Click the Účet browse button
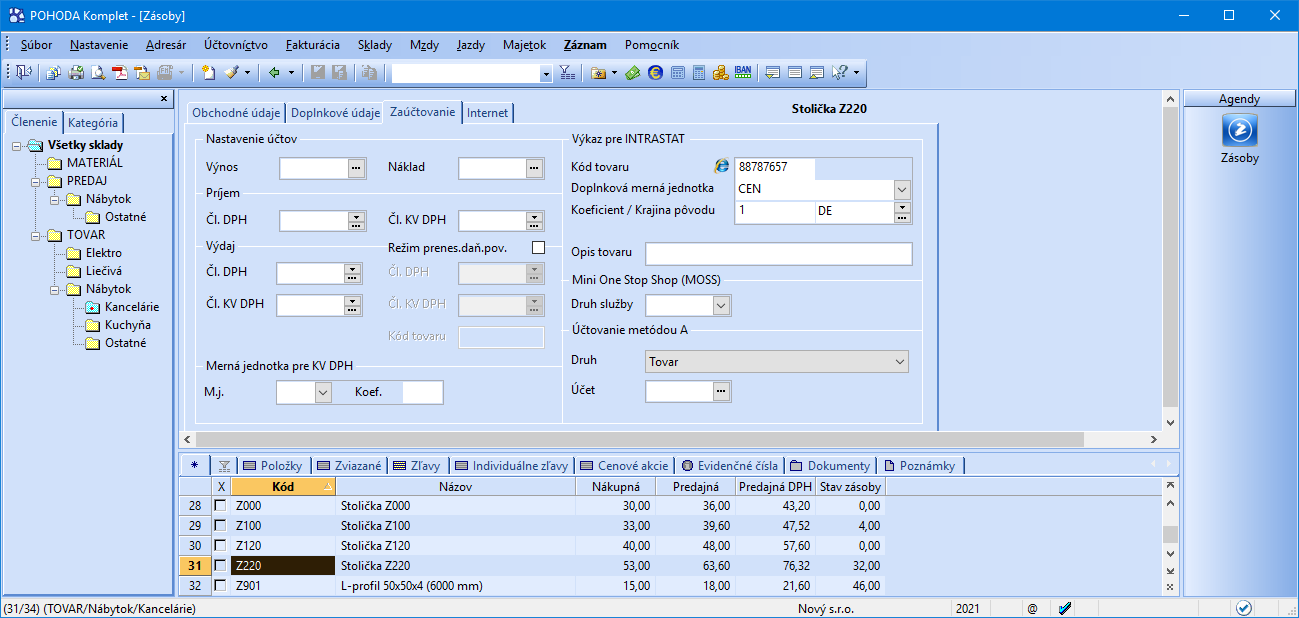Viewport: 1299px width, 618px height. coord(722,392)
